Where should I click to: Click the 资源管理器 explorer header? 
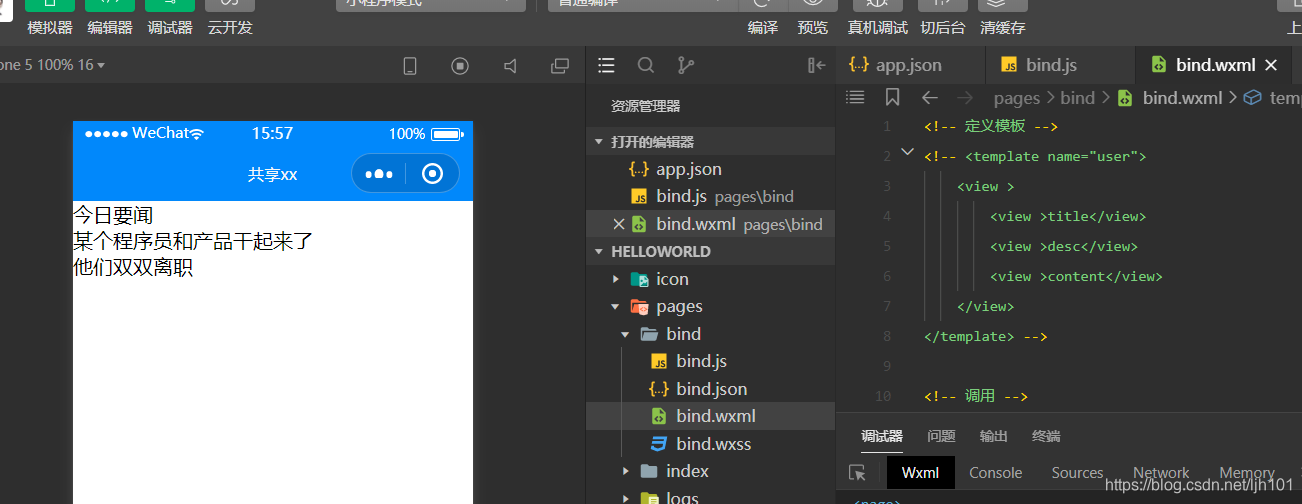click(x=646, y=106)
